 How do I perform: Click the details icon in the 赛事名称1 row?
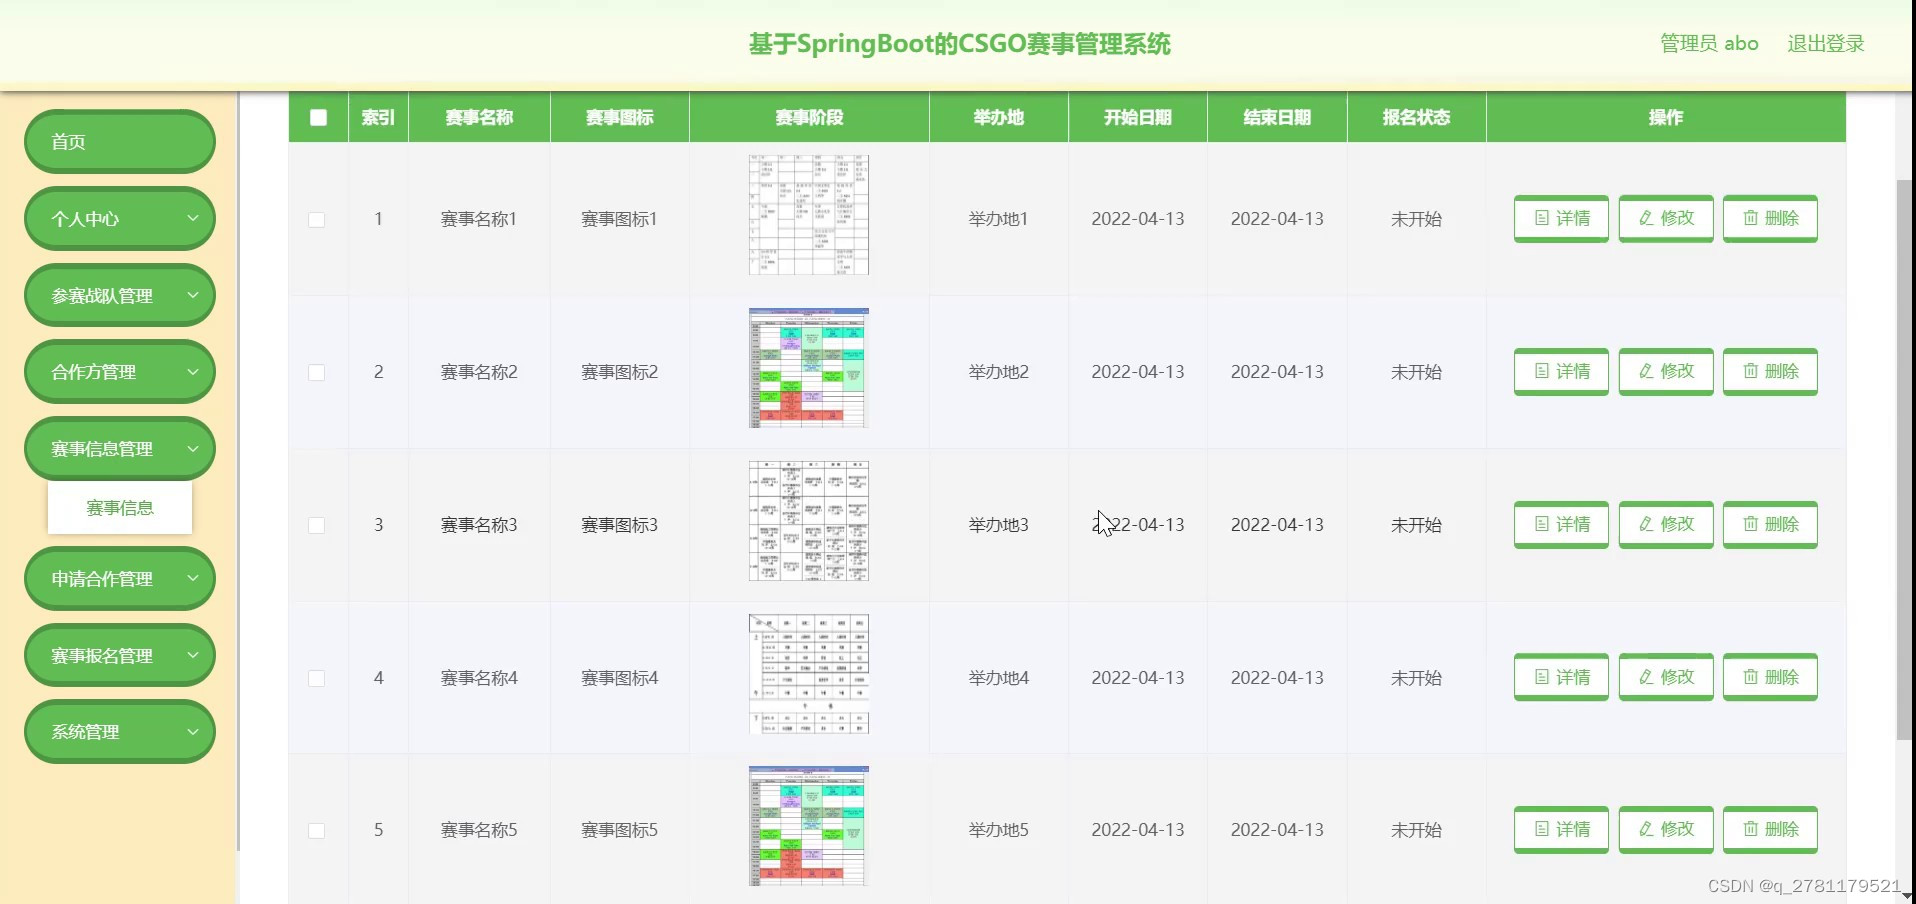(x=1541, y=218)
